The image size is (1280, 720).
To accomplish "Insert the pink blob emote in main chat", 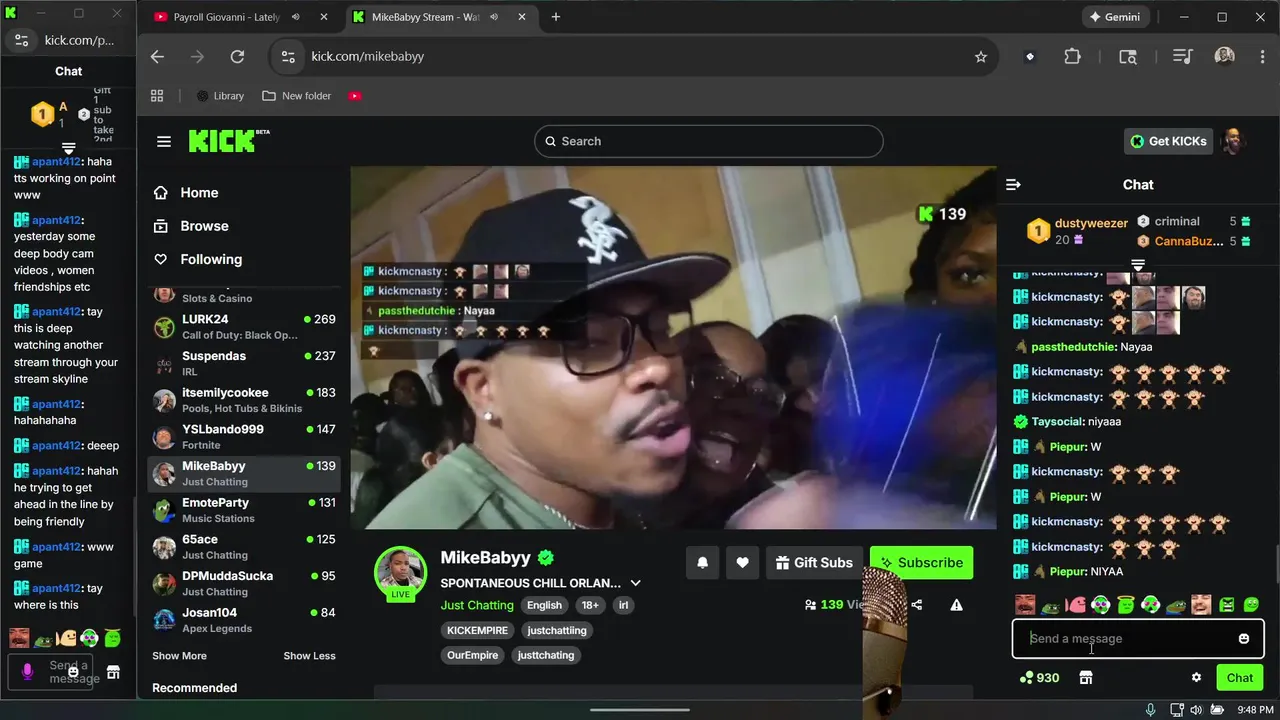I will [1075, 605].
